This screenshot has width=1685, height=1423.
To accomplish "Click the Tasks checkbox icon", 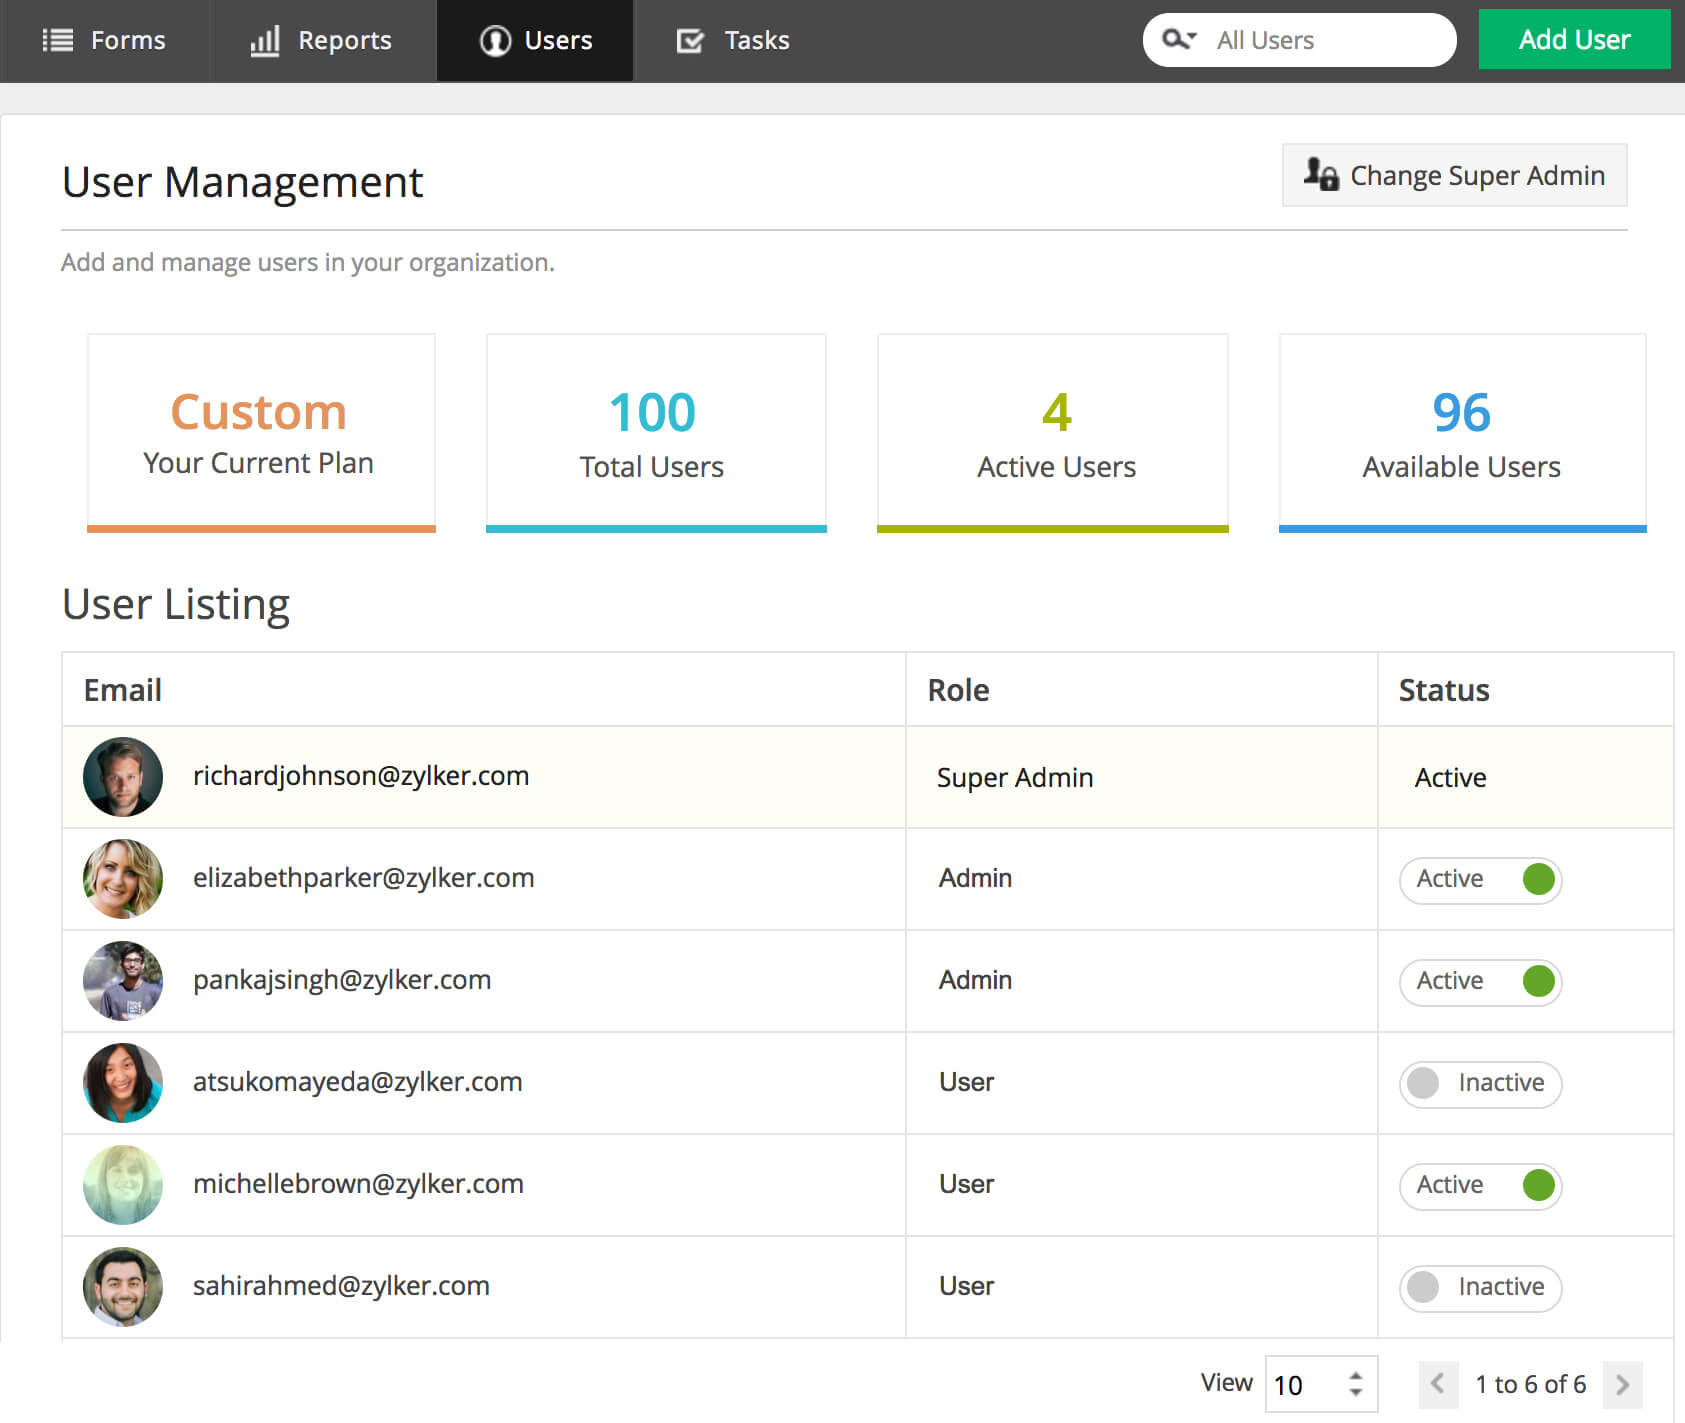I will click(690, 40).
